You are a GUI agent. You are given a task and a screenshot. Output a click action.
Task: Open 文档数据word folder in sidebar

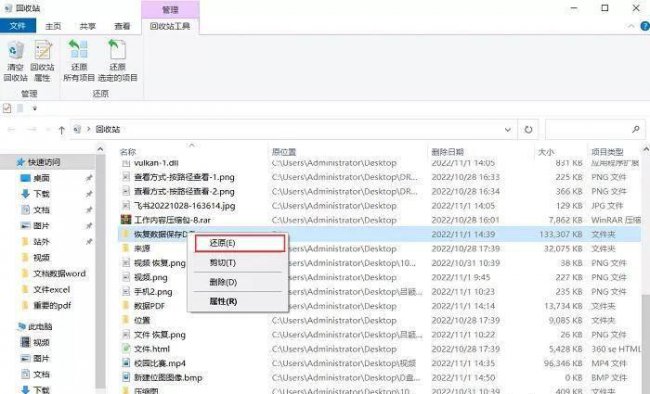point(59,273)
